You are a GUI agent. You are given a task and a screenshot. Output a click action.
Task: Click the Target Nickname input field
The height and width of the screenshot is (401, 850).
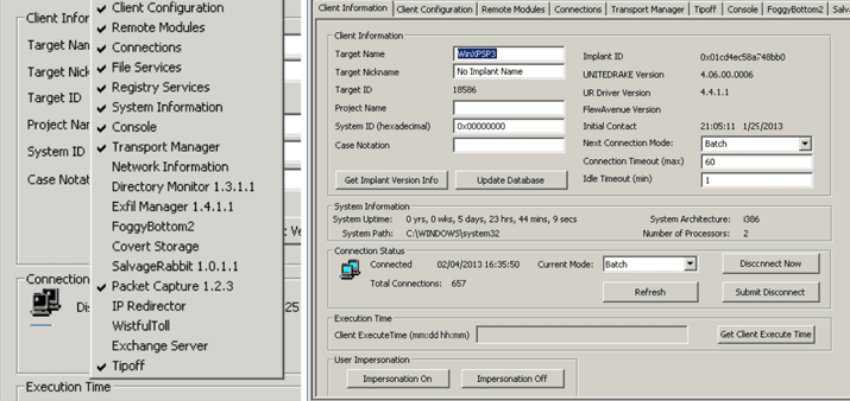point(509,72)
